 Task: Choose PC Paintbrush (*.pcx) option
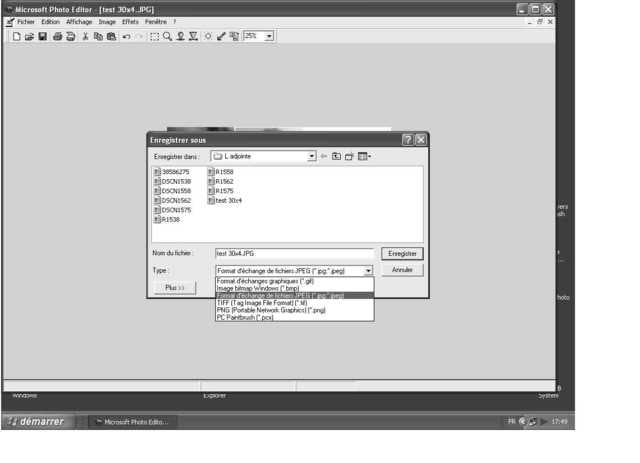click(294, 317)
